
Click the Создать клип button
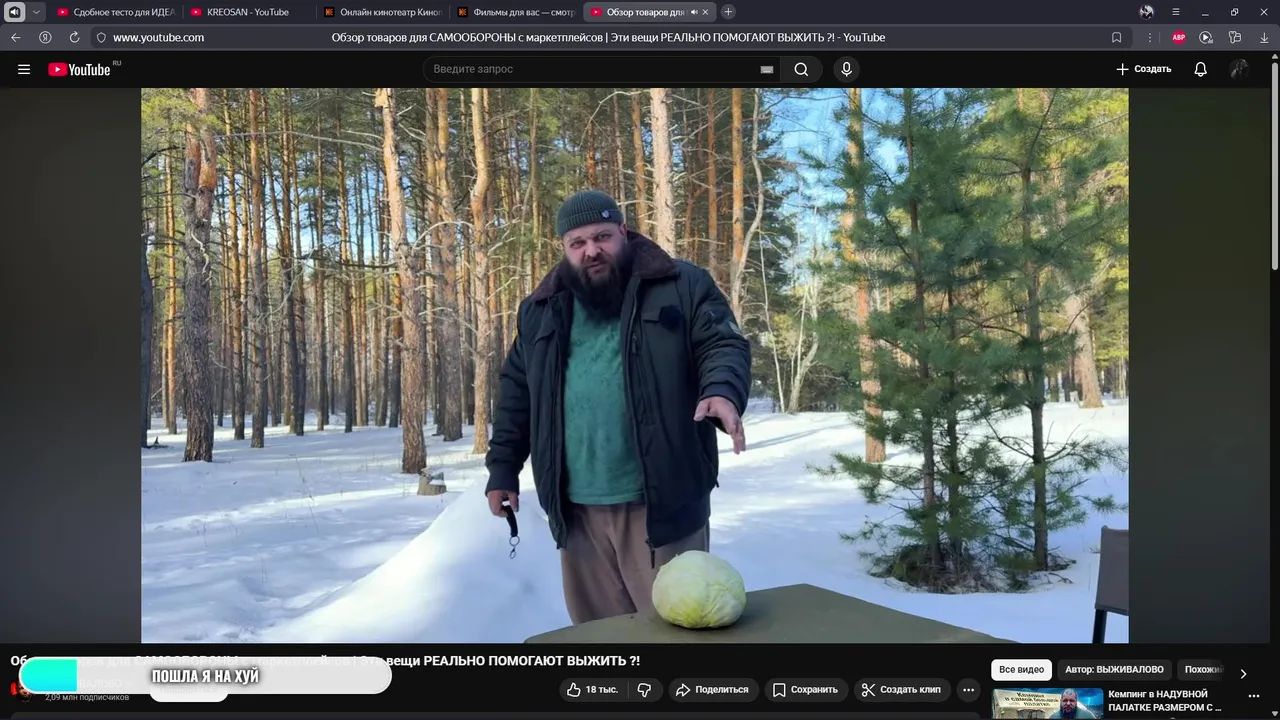point(901,690)
